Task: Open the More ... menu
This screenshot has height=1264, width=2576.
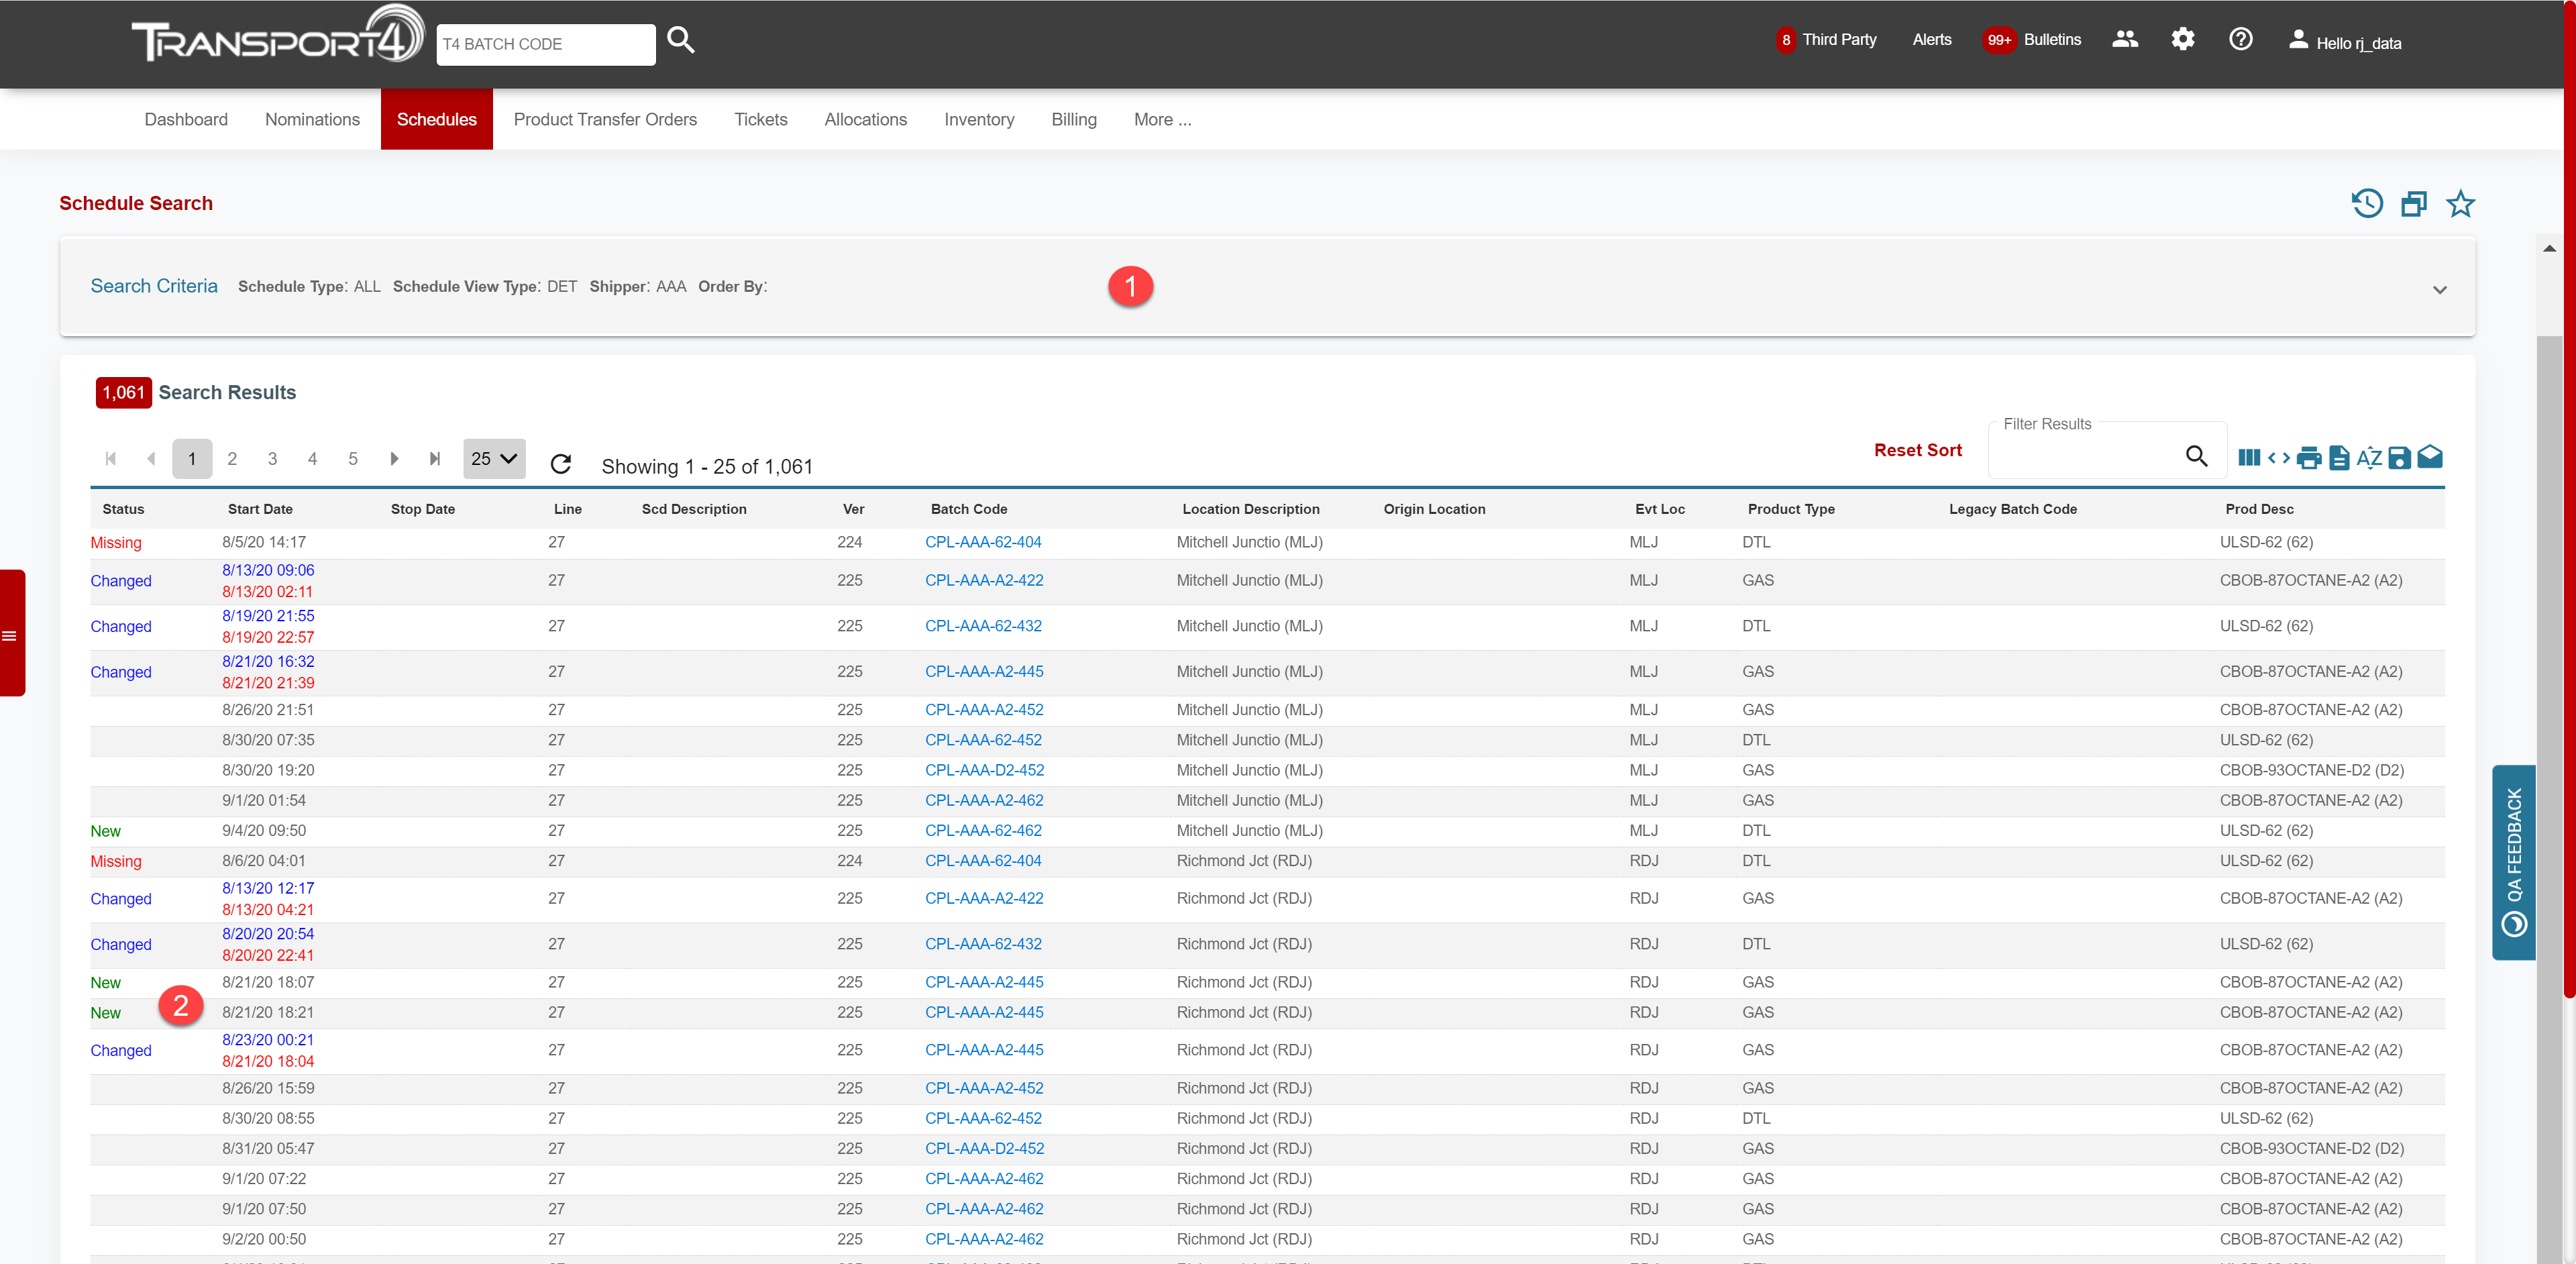Action: (1162, 120)
